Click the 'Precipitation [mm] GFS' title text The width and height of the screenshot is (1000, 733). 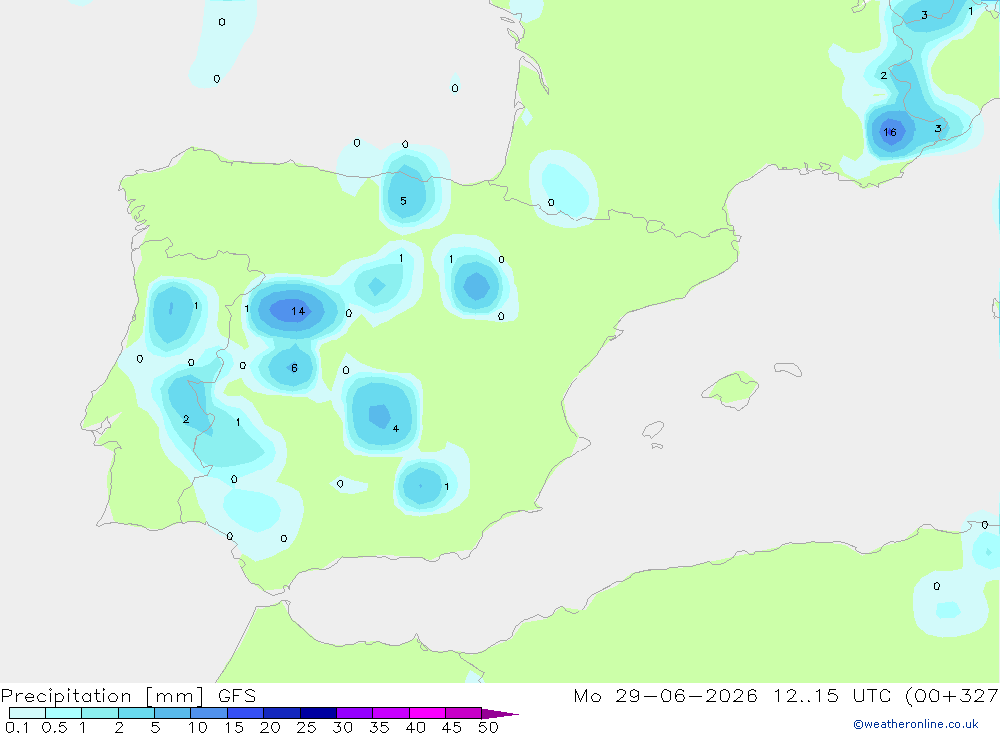tap(128, 696)
